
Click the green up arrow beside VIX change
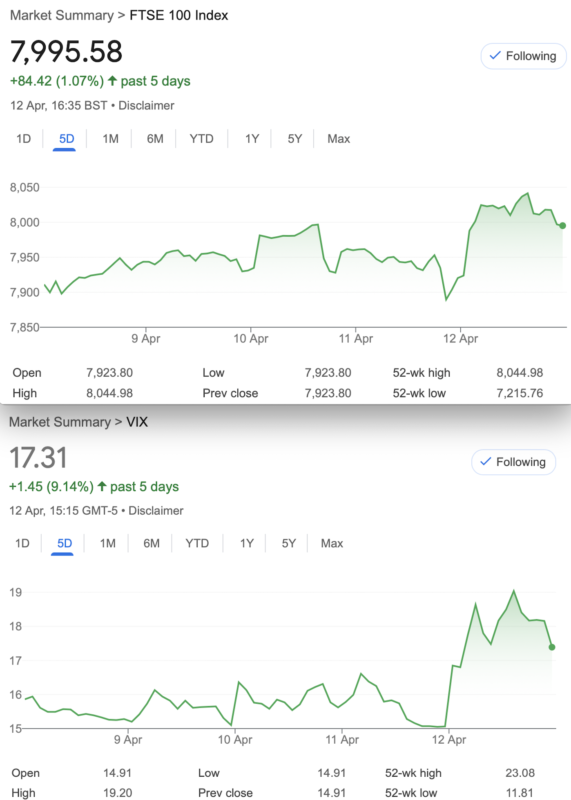pyautogui.click(x=102, y=486)
